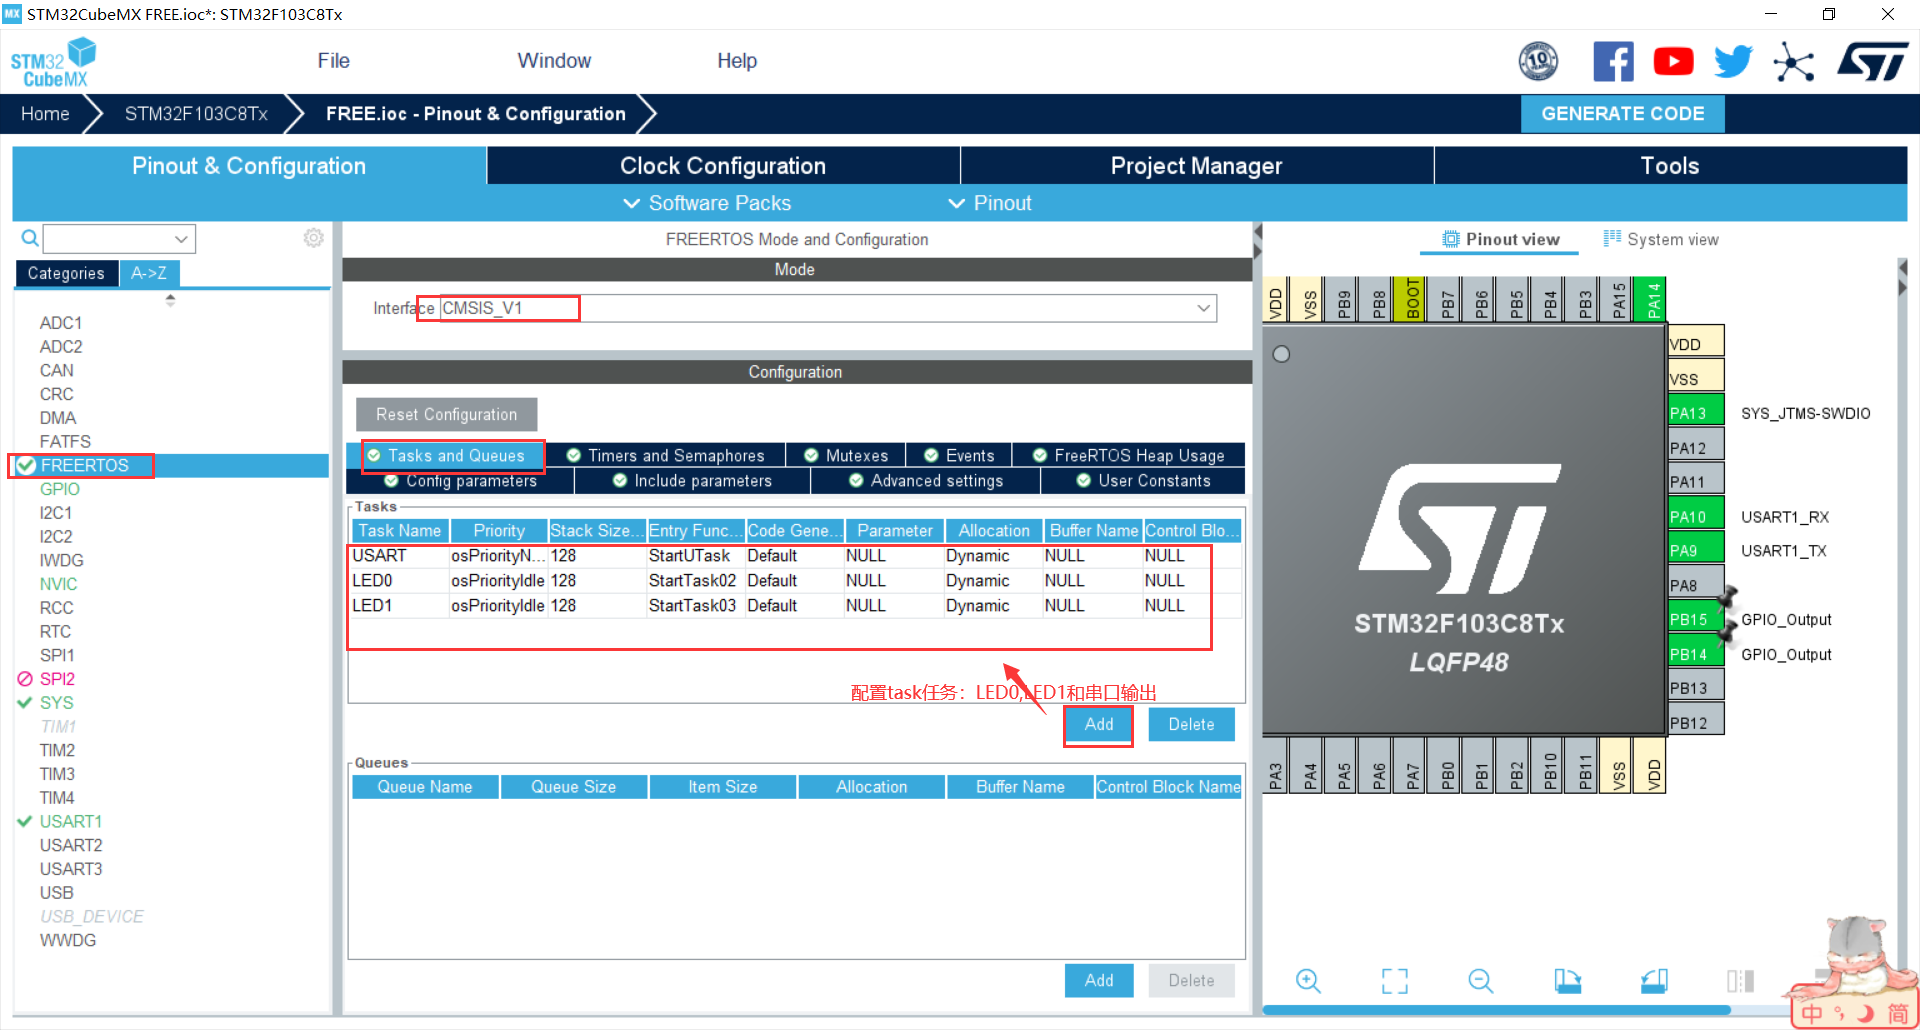Click the zoom in icon in pinout view
The width and height of the screenshot is (1920, 1030).
[1308, 981]
